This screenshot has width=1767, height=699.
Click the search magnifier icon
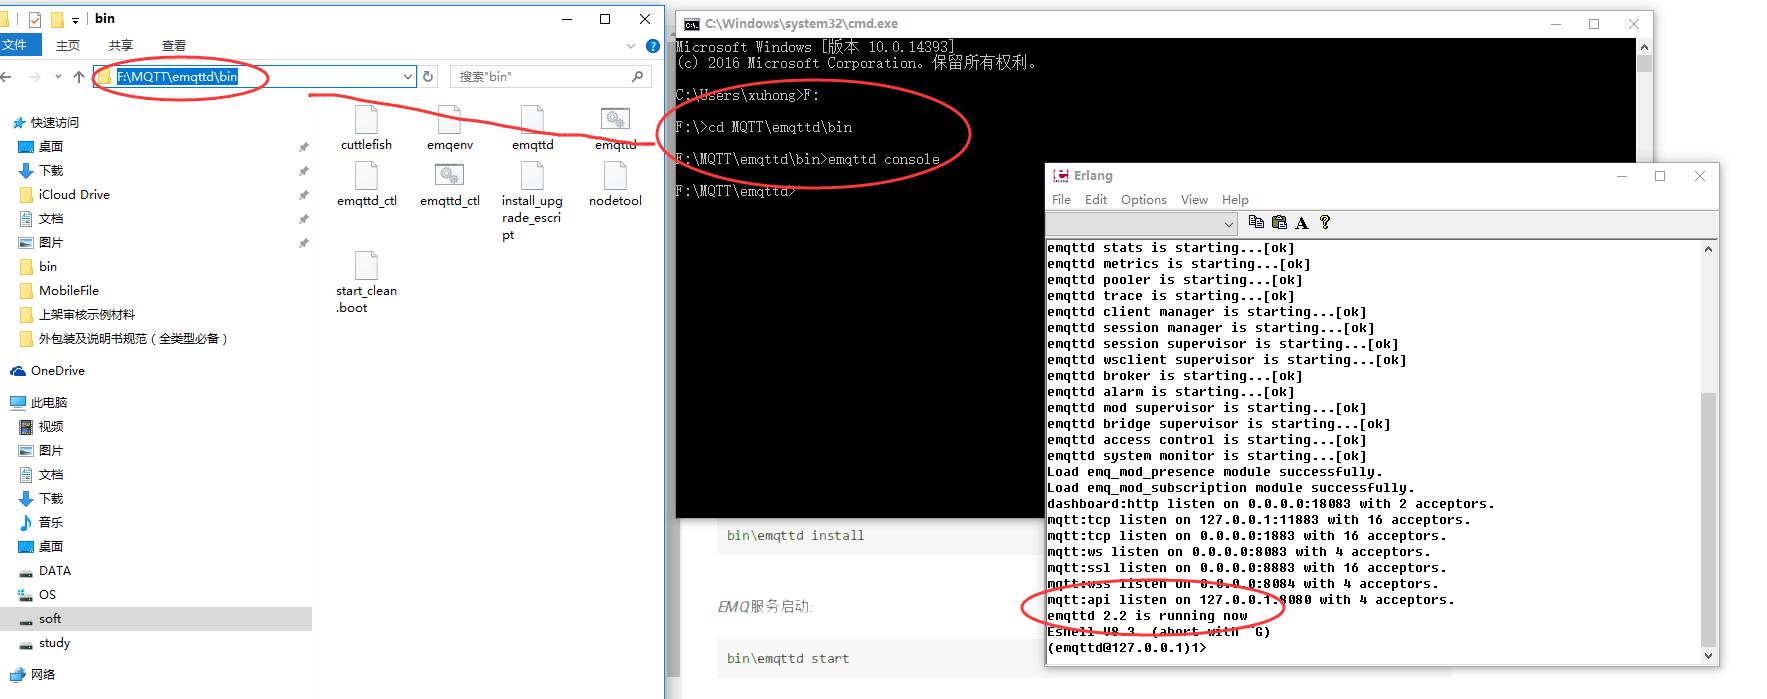(x=638, y=76)
